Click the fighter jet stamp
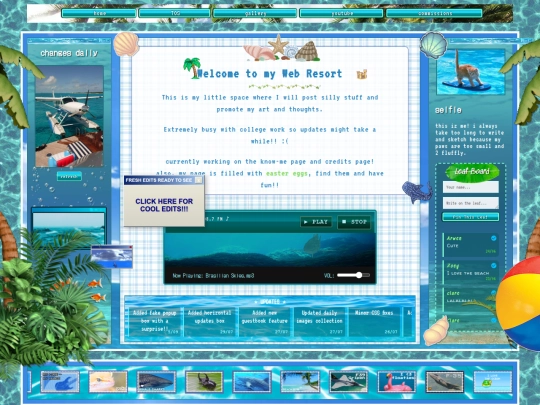 [x=349, y=382]
